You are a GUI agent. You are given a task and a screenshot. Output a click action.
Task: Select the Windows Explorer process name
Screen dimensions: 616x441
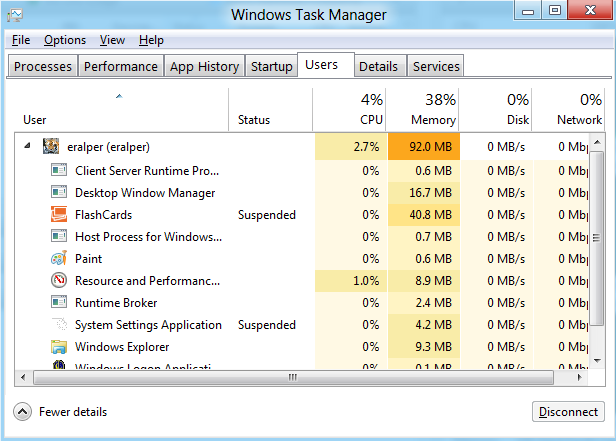[x=122, y=347]
